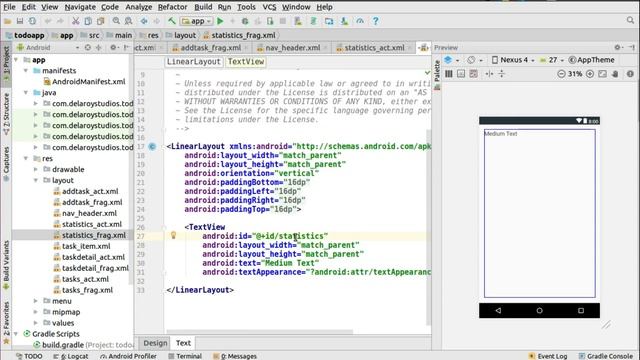Image resolution: width=640 pixels, height=360 pixels.
Task: Open the Analyze menu
Action: (138, 7)
